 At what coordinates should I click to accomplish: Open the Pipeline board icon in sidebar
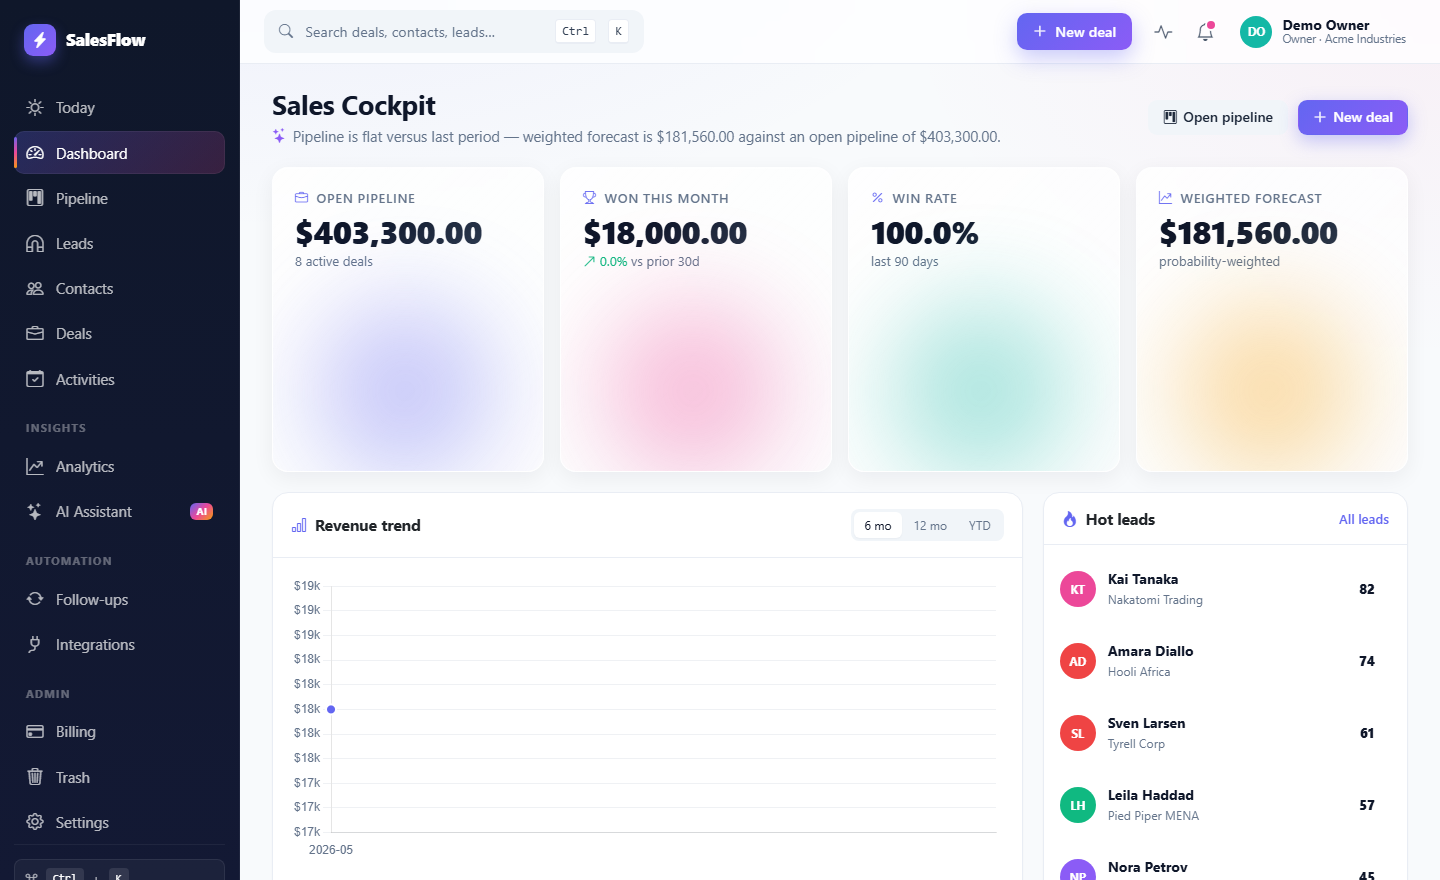point(35,198)
